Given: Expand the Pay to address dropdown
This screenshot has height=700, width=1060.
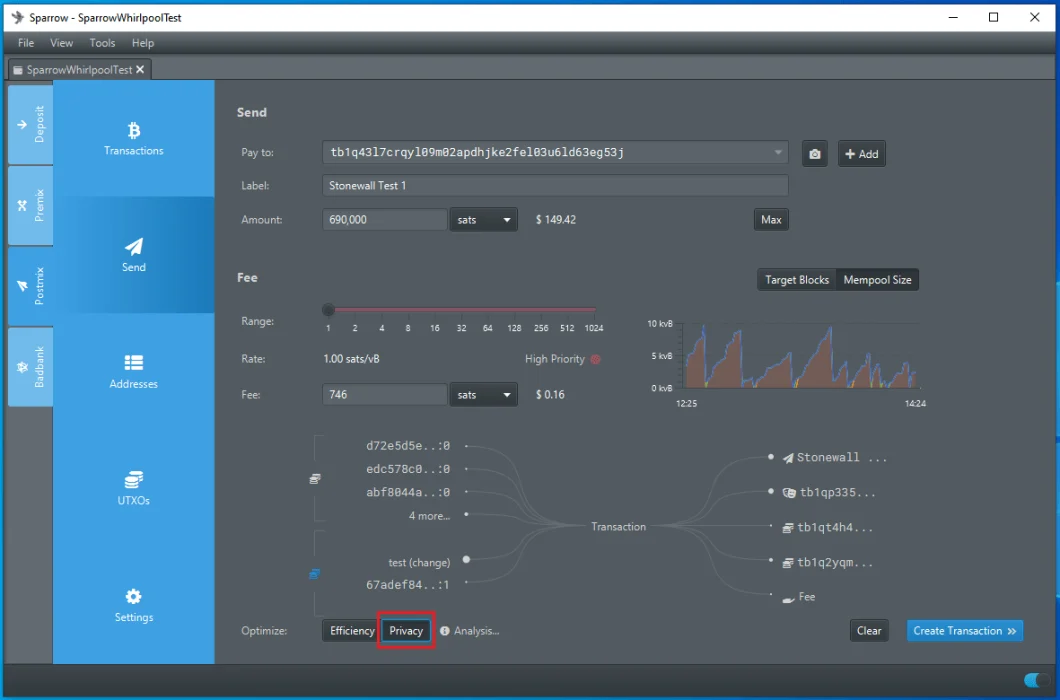Looking at the screenshot, I should pos(778,153).
